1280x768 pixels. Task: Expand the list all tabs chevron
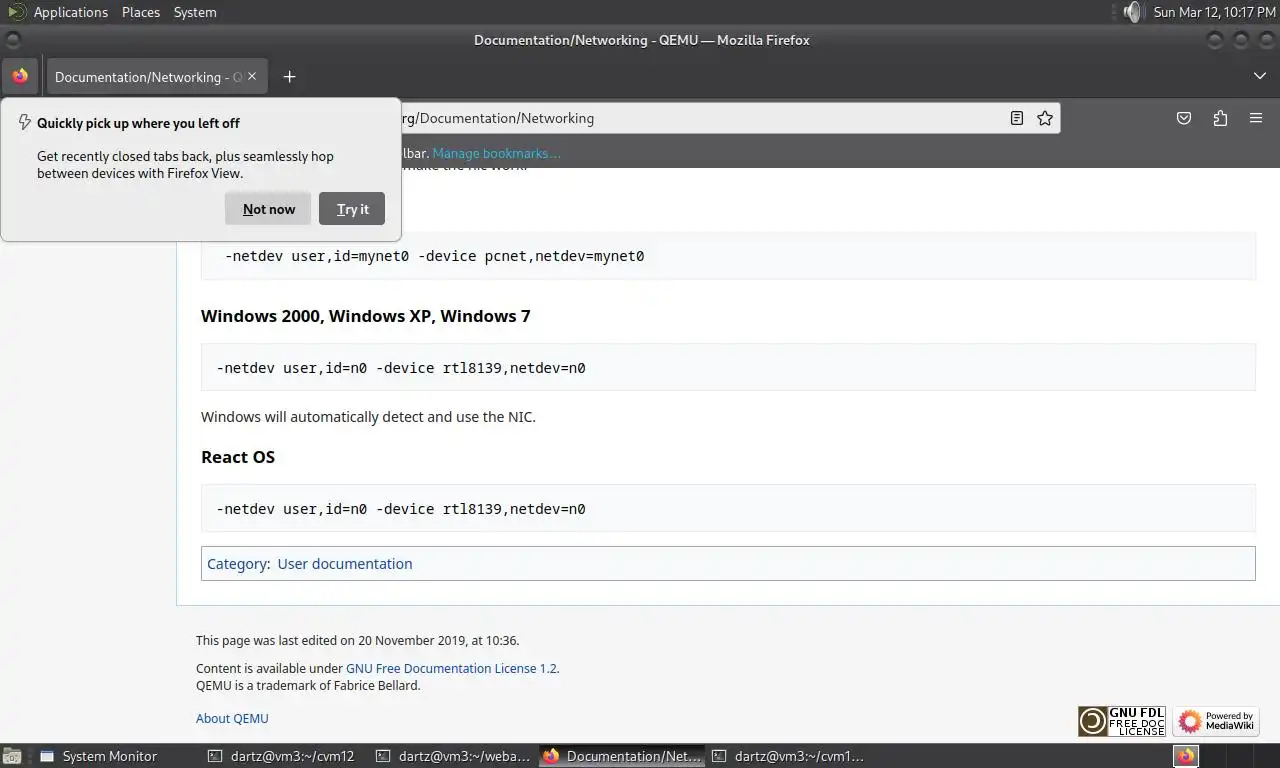click(1259, 76)
